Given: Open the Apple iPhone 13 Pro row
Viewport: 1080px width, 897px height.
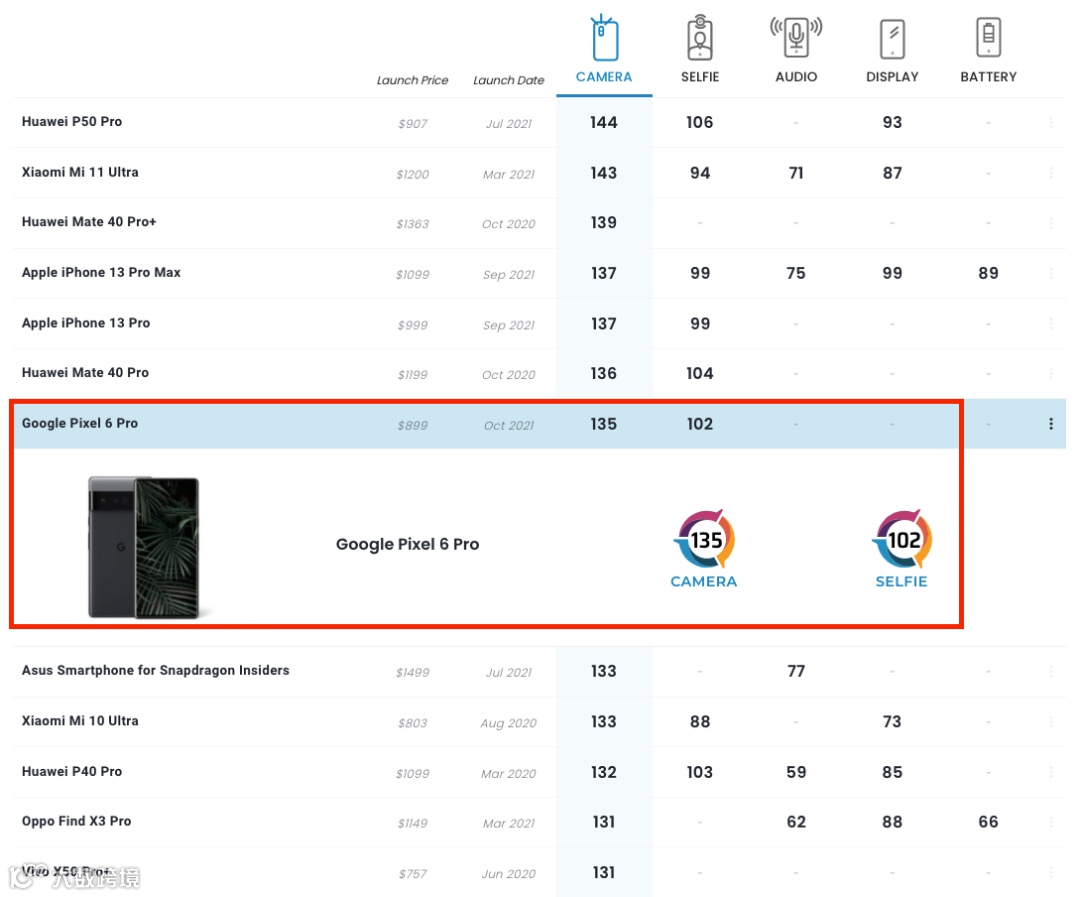Looking at the screenshot, I should pyautogui.click(x=539, y=323).
